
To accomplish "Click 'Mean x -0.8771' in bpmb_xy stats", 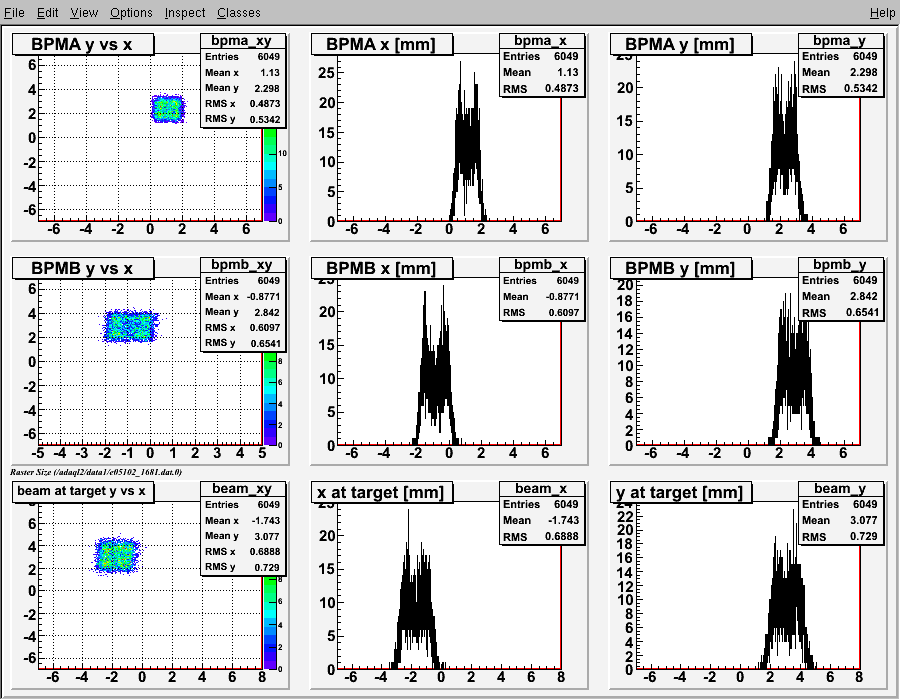I will (x=243, y=296).
